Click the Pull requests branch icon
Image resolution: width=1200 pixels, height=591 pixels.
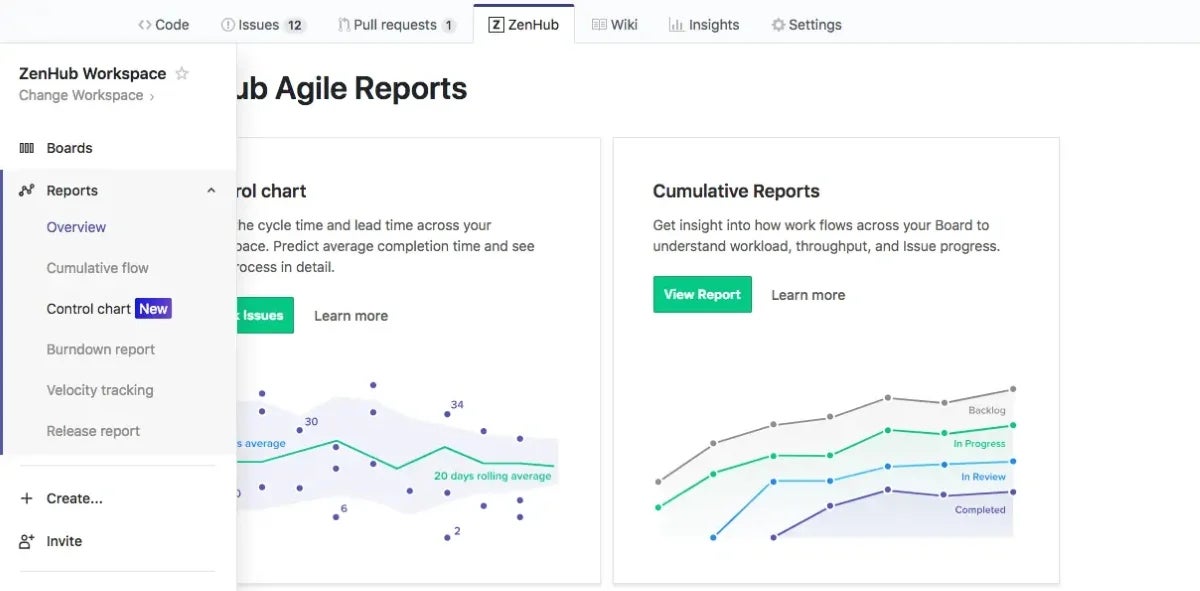point(341,24)
